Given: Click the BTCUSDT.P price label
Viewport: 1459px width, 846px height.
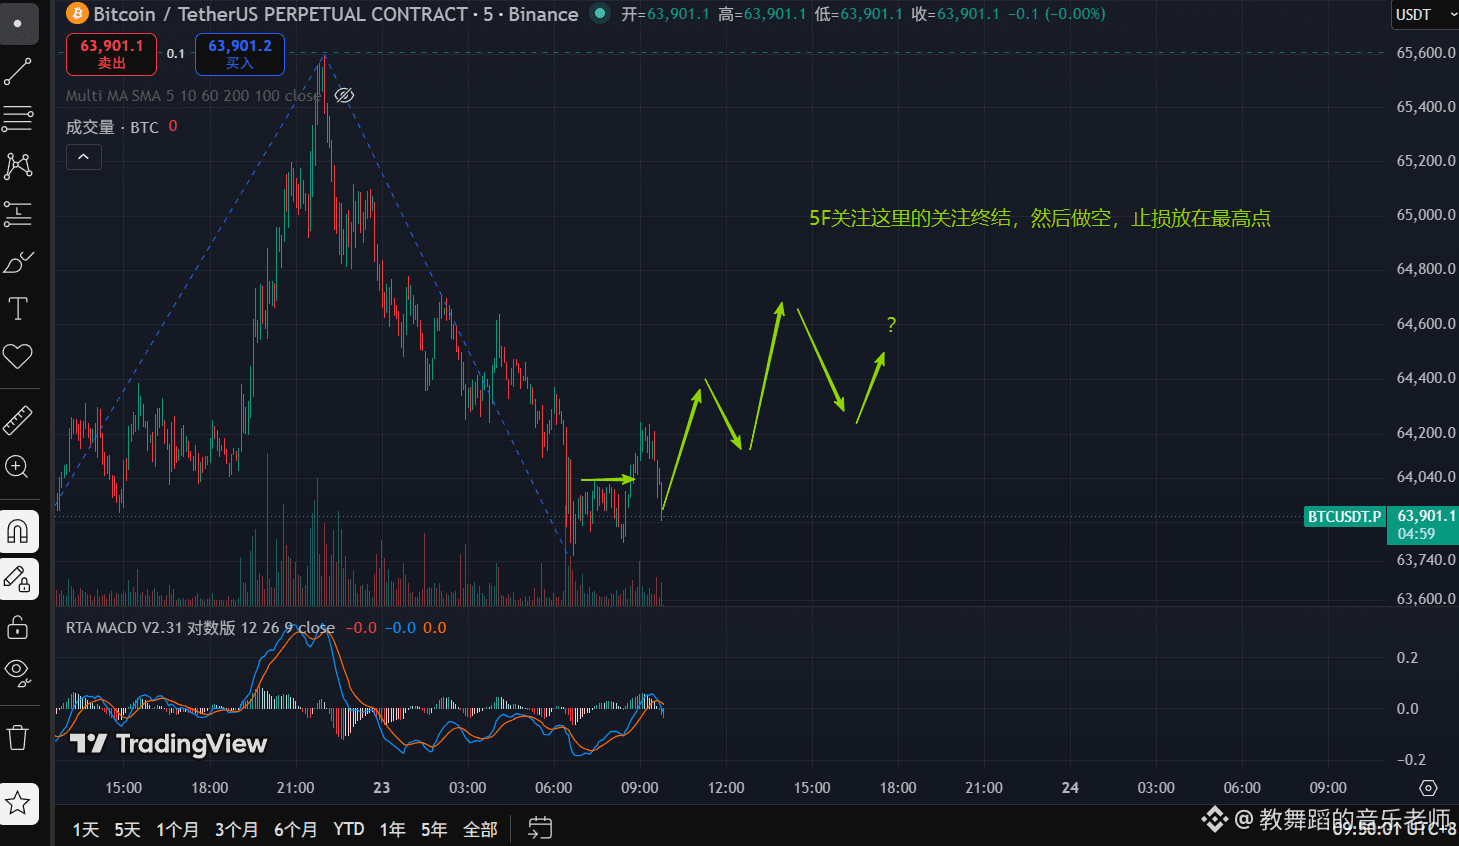Looking at the screenshot, I should (x=1344, y=517).
